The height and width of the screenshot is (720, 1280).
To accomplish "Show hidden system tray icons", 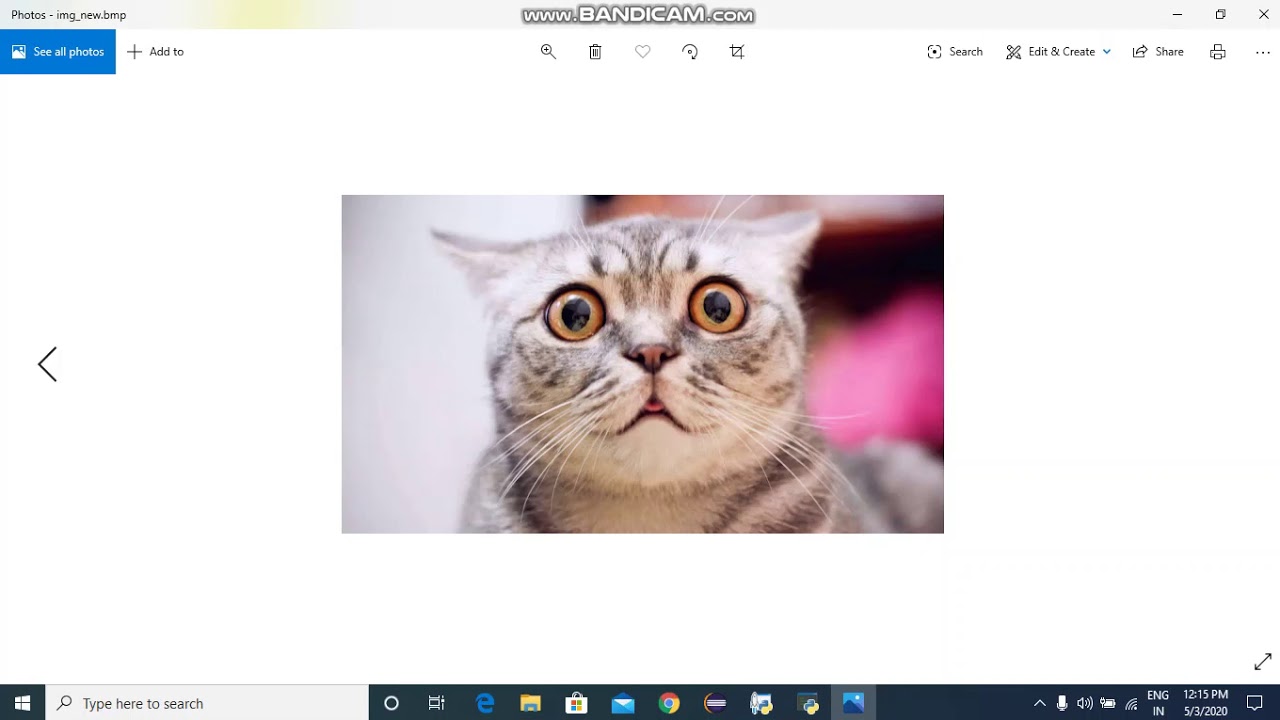I will pyautogui.click(x=1039, y=703).
